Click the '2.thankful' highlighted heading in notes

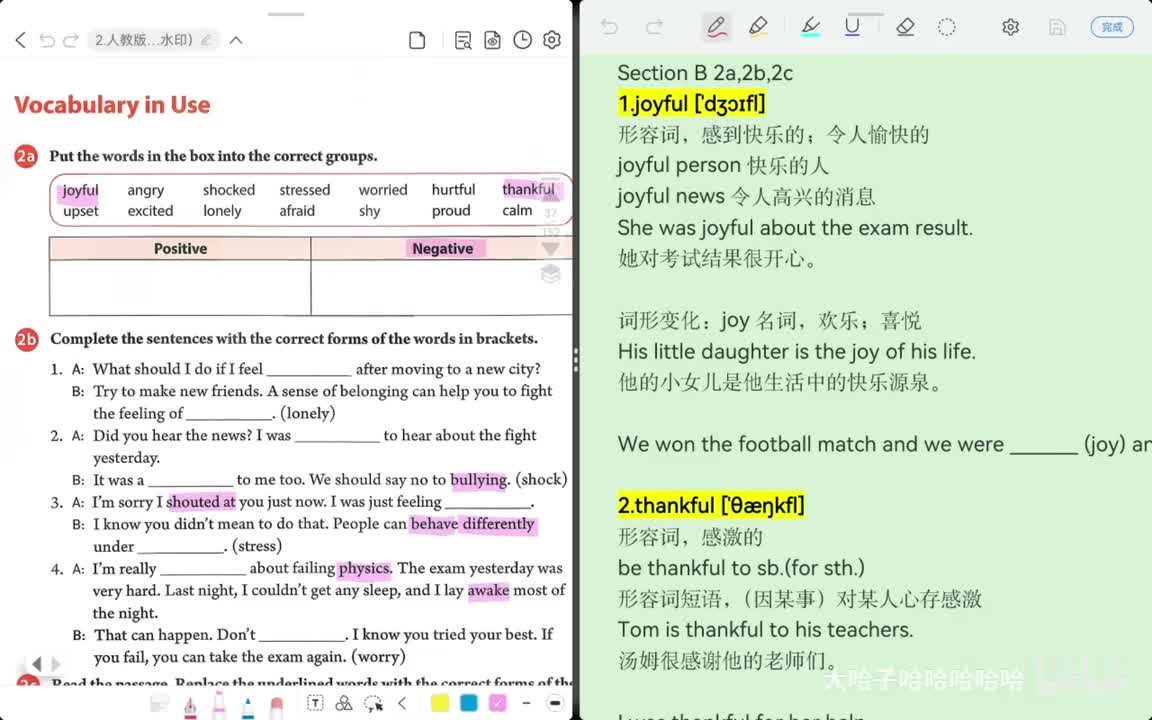[x=711, y=505]
